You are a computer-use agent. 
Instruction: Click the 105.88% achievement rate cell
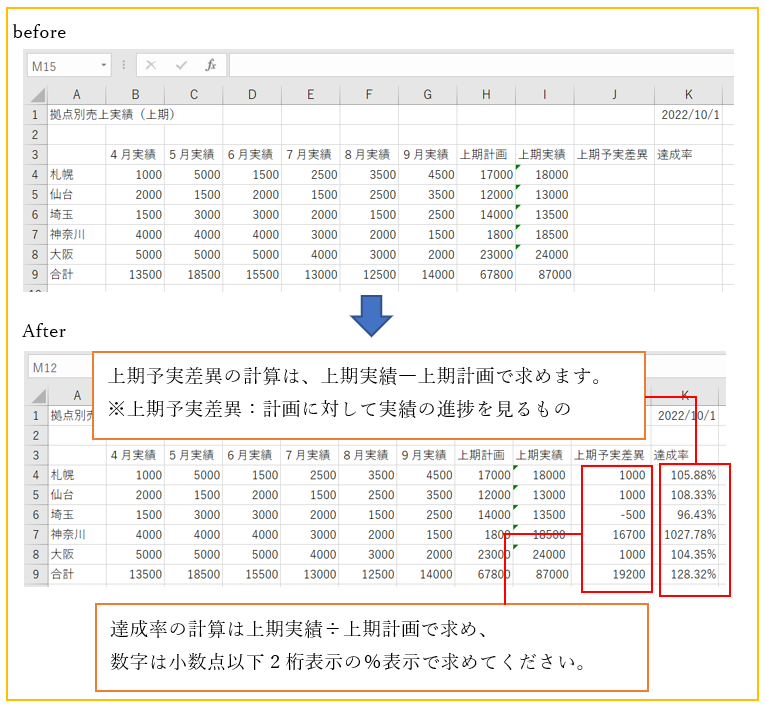[689, 475]
